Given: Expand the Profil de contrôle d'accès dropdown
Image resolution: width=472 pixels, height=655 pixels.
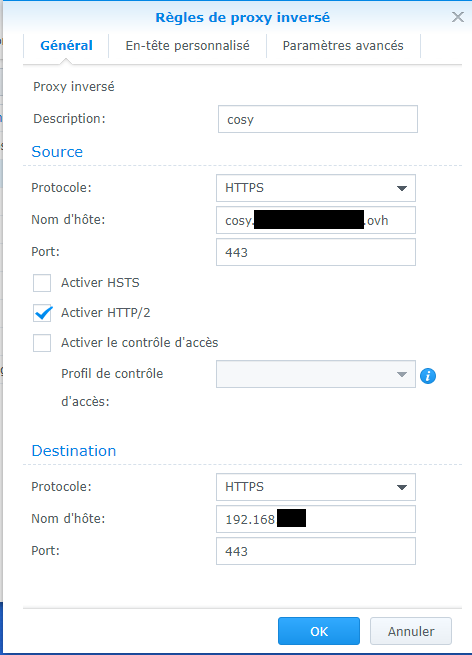Looking at the screenshot, I should pos(316,374).
